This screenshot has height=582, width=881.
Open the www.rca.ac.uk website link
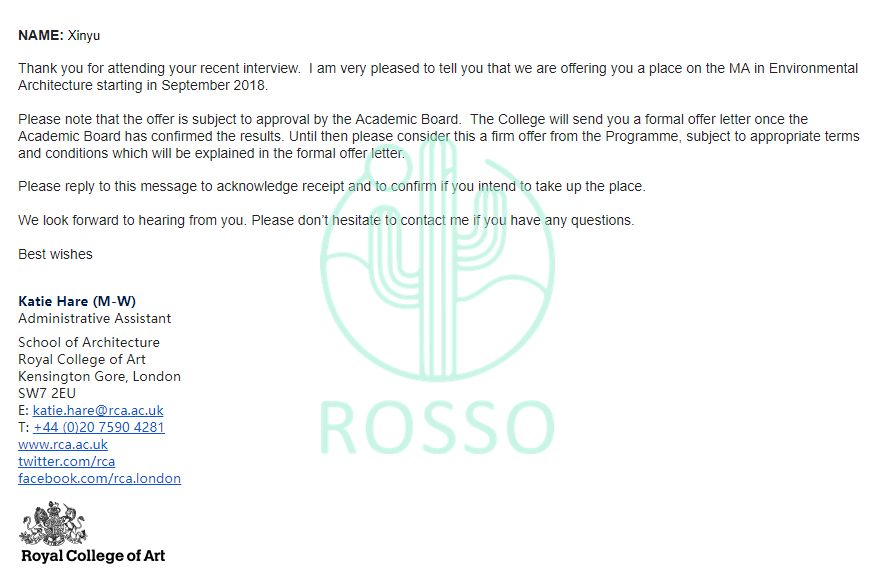(x=63, y=444)
